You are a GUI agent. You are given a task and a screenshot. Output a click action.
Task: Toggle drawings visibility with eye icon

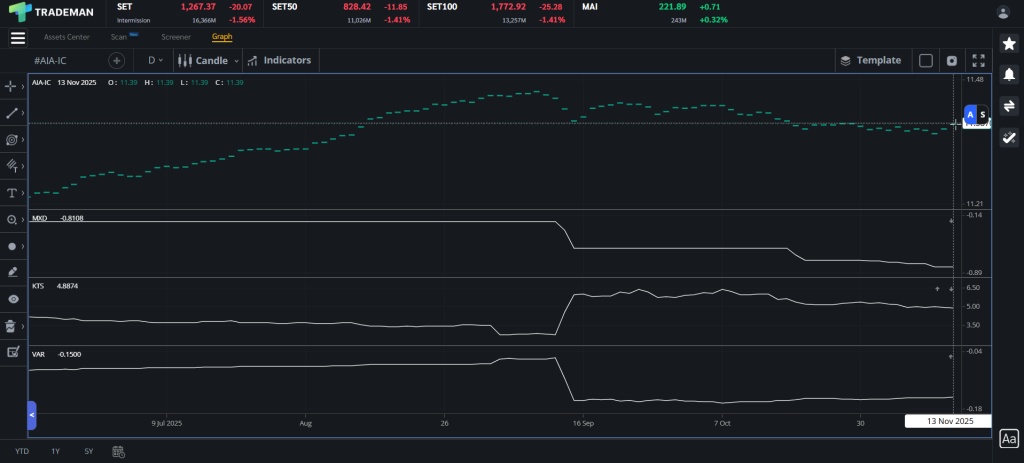(12, 299)
